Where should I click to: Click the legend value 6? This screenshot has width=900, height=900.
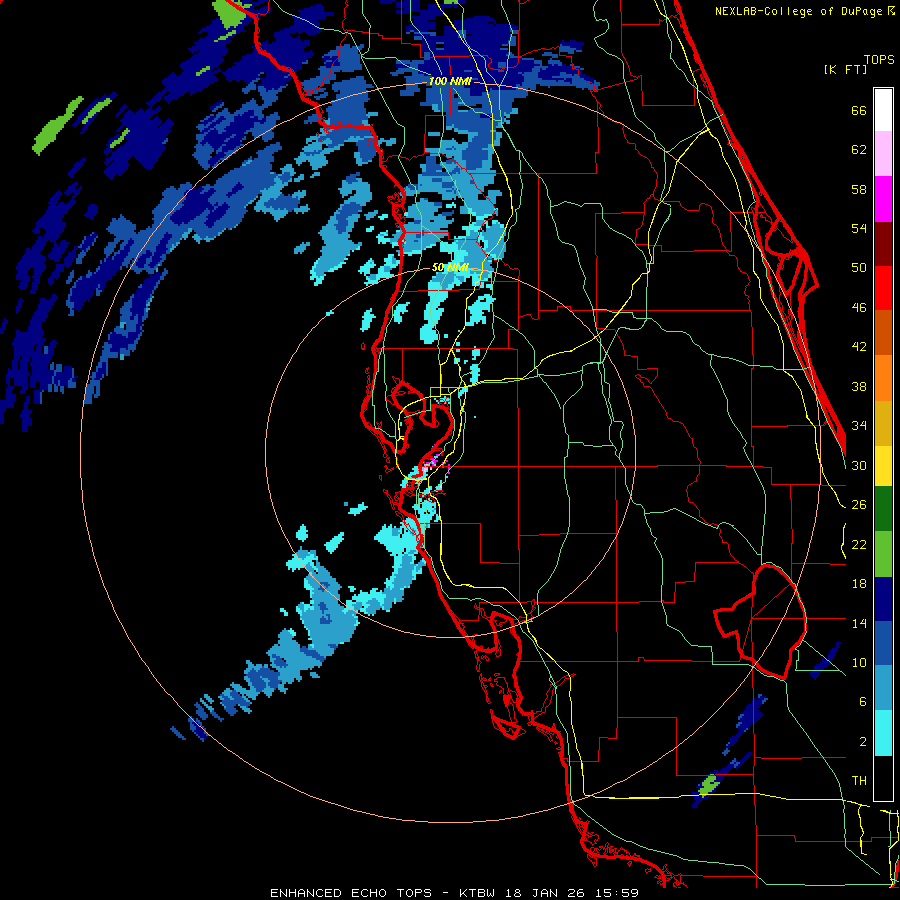point(863,702)
